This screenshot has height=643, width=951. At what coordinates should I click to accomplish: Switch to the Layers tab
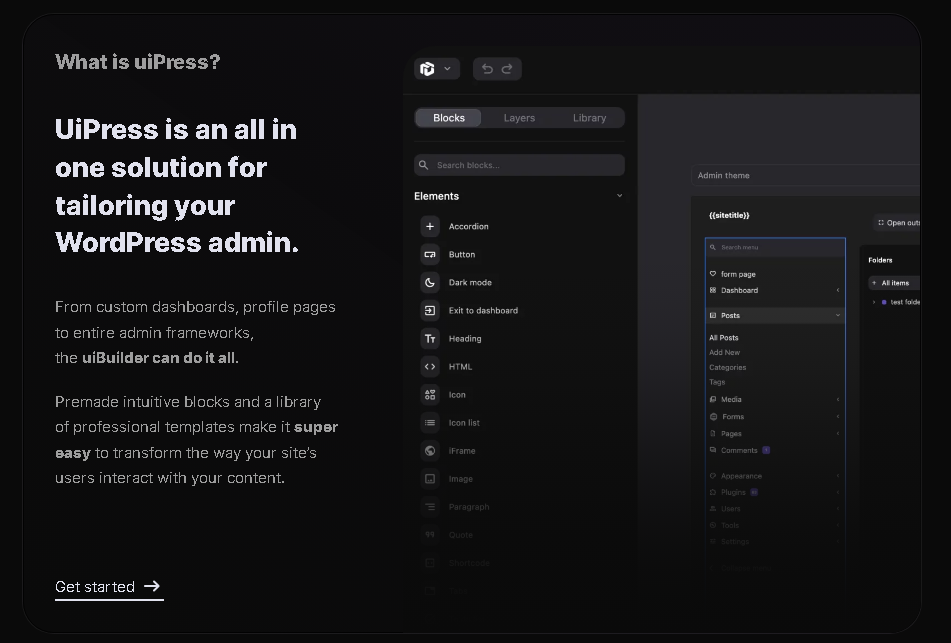[519, 118]
